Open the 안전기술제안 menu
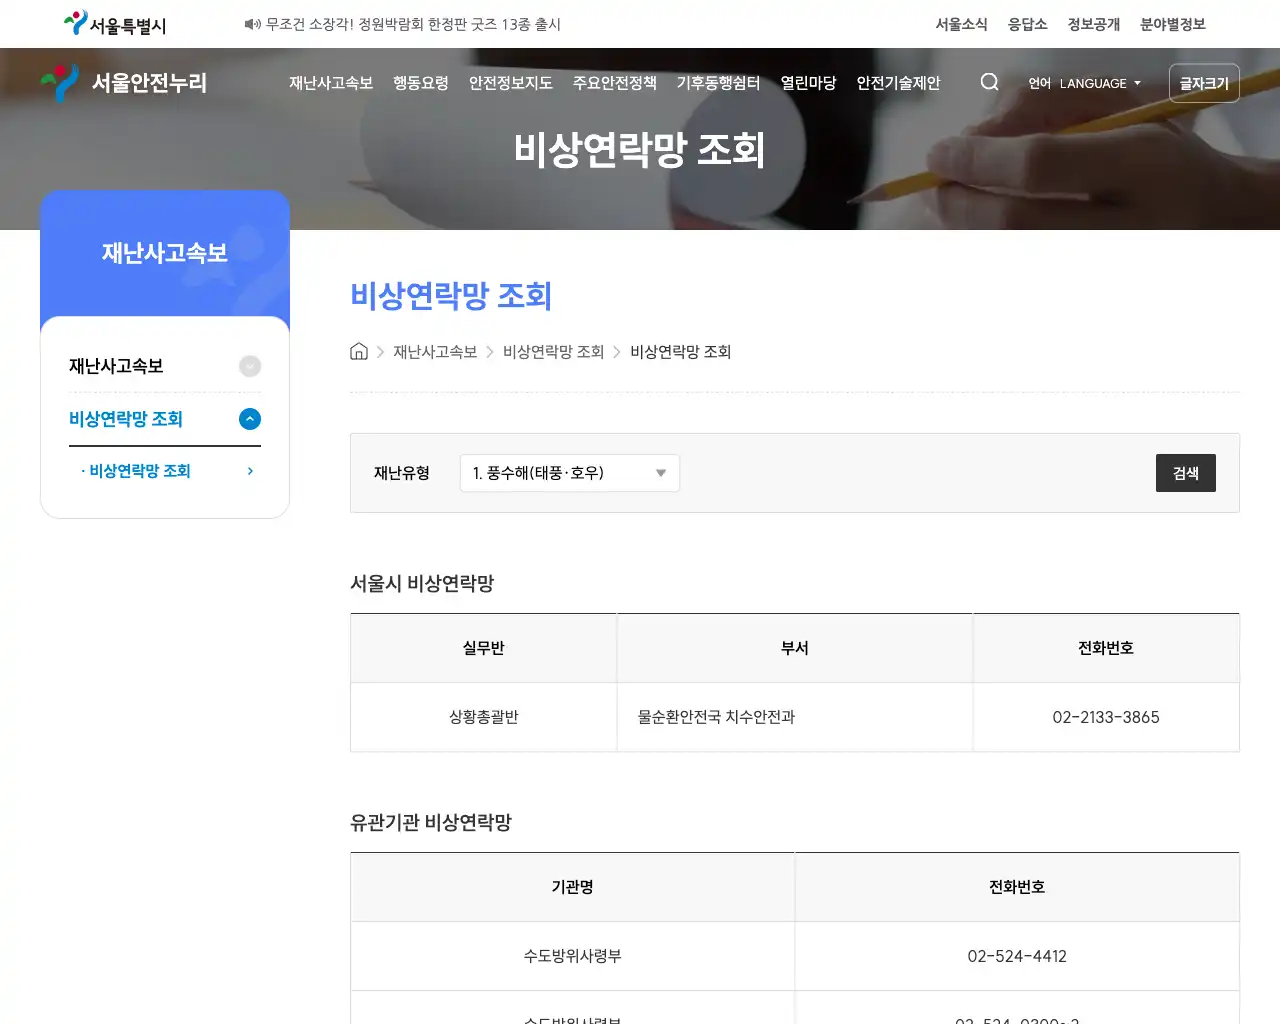This screenshot has height=1024, width=1280. pos(899,83)
